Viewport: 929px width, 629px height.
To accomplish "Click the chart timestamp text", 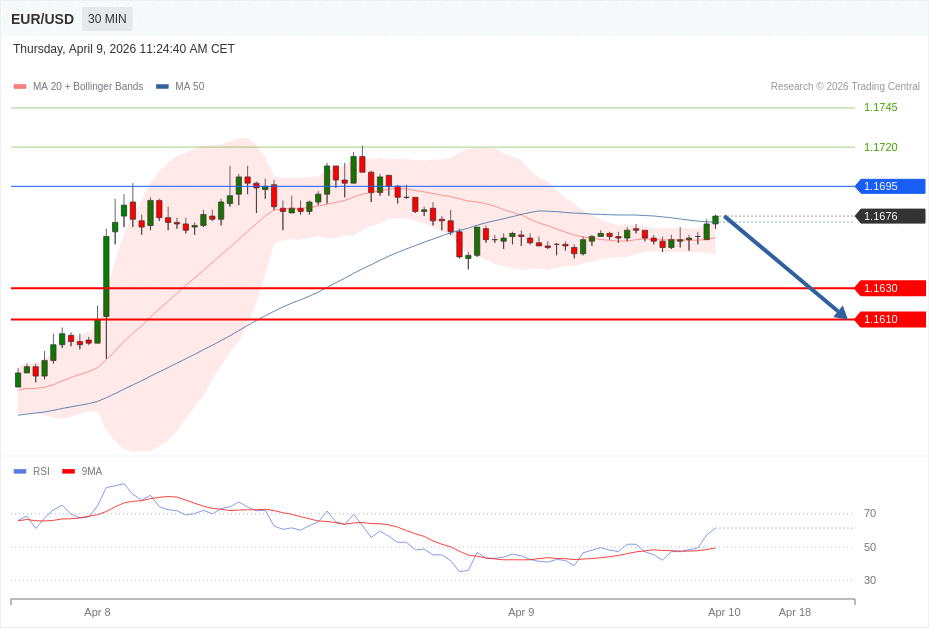I will pyautogui.click(x=124, y=49).
